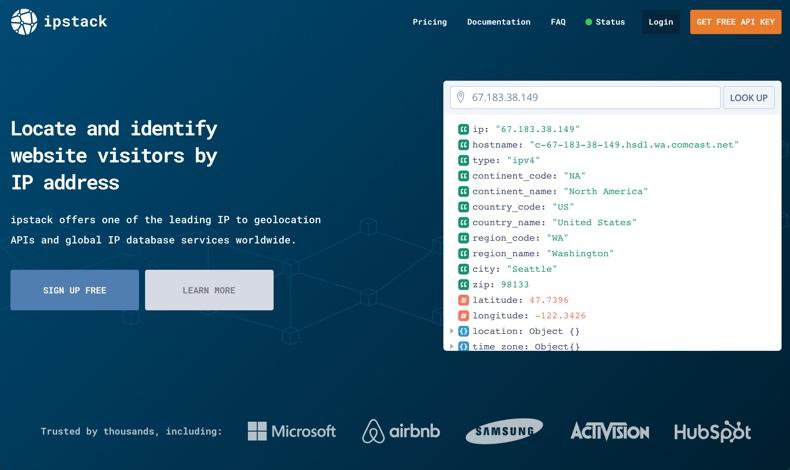Open the Documentation page
Viewport: 790px width, 470px height.
pos(499,22)
